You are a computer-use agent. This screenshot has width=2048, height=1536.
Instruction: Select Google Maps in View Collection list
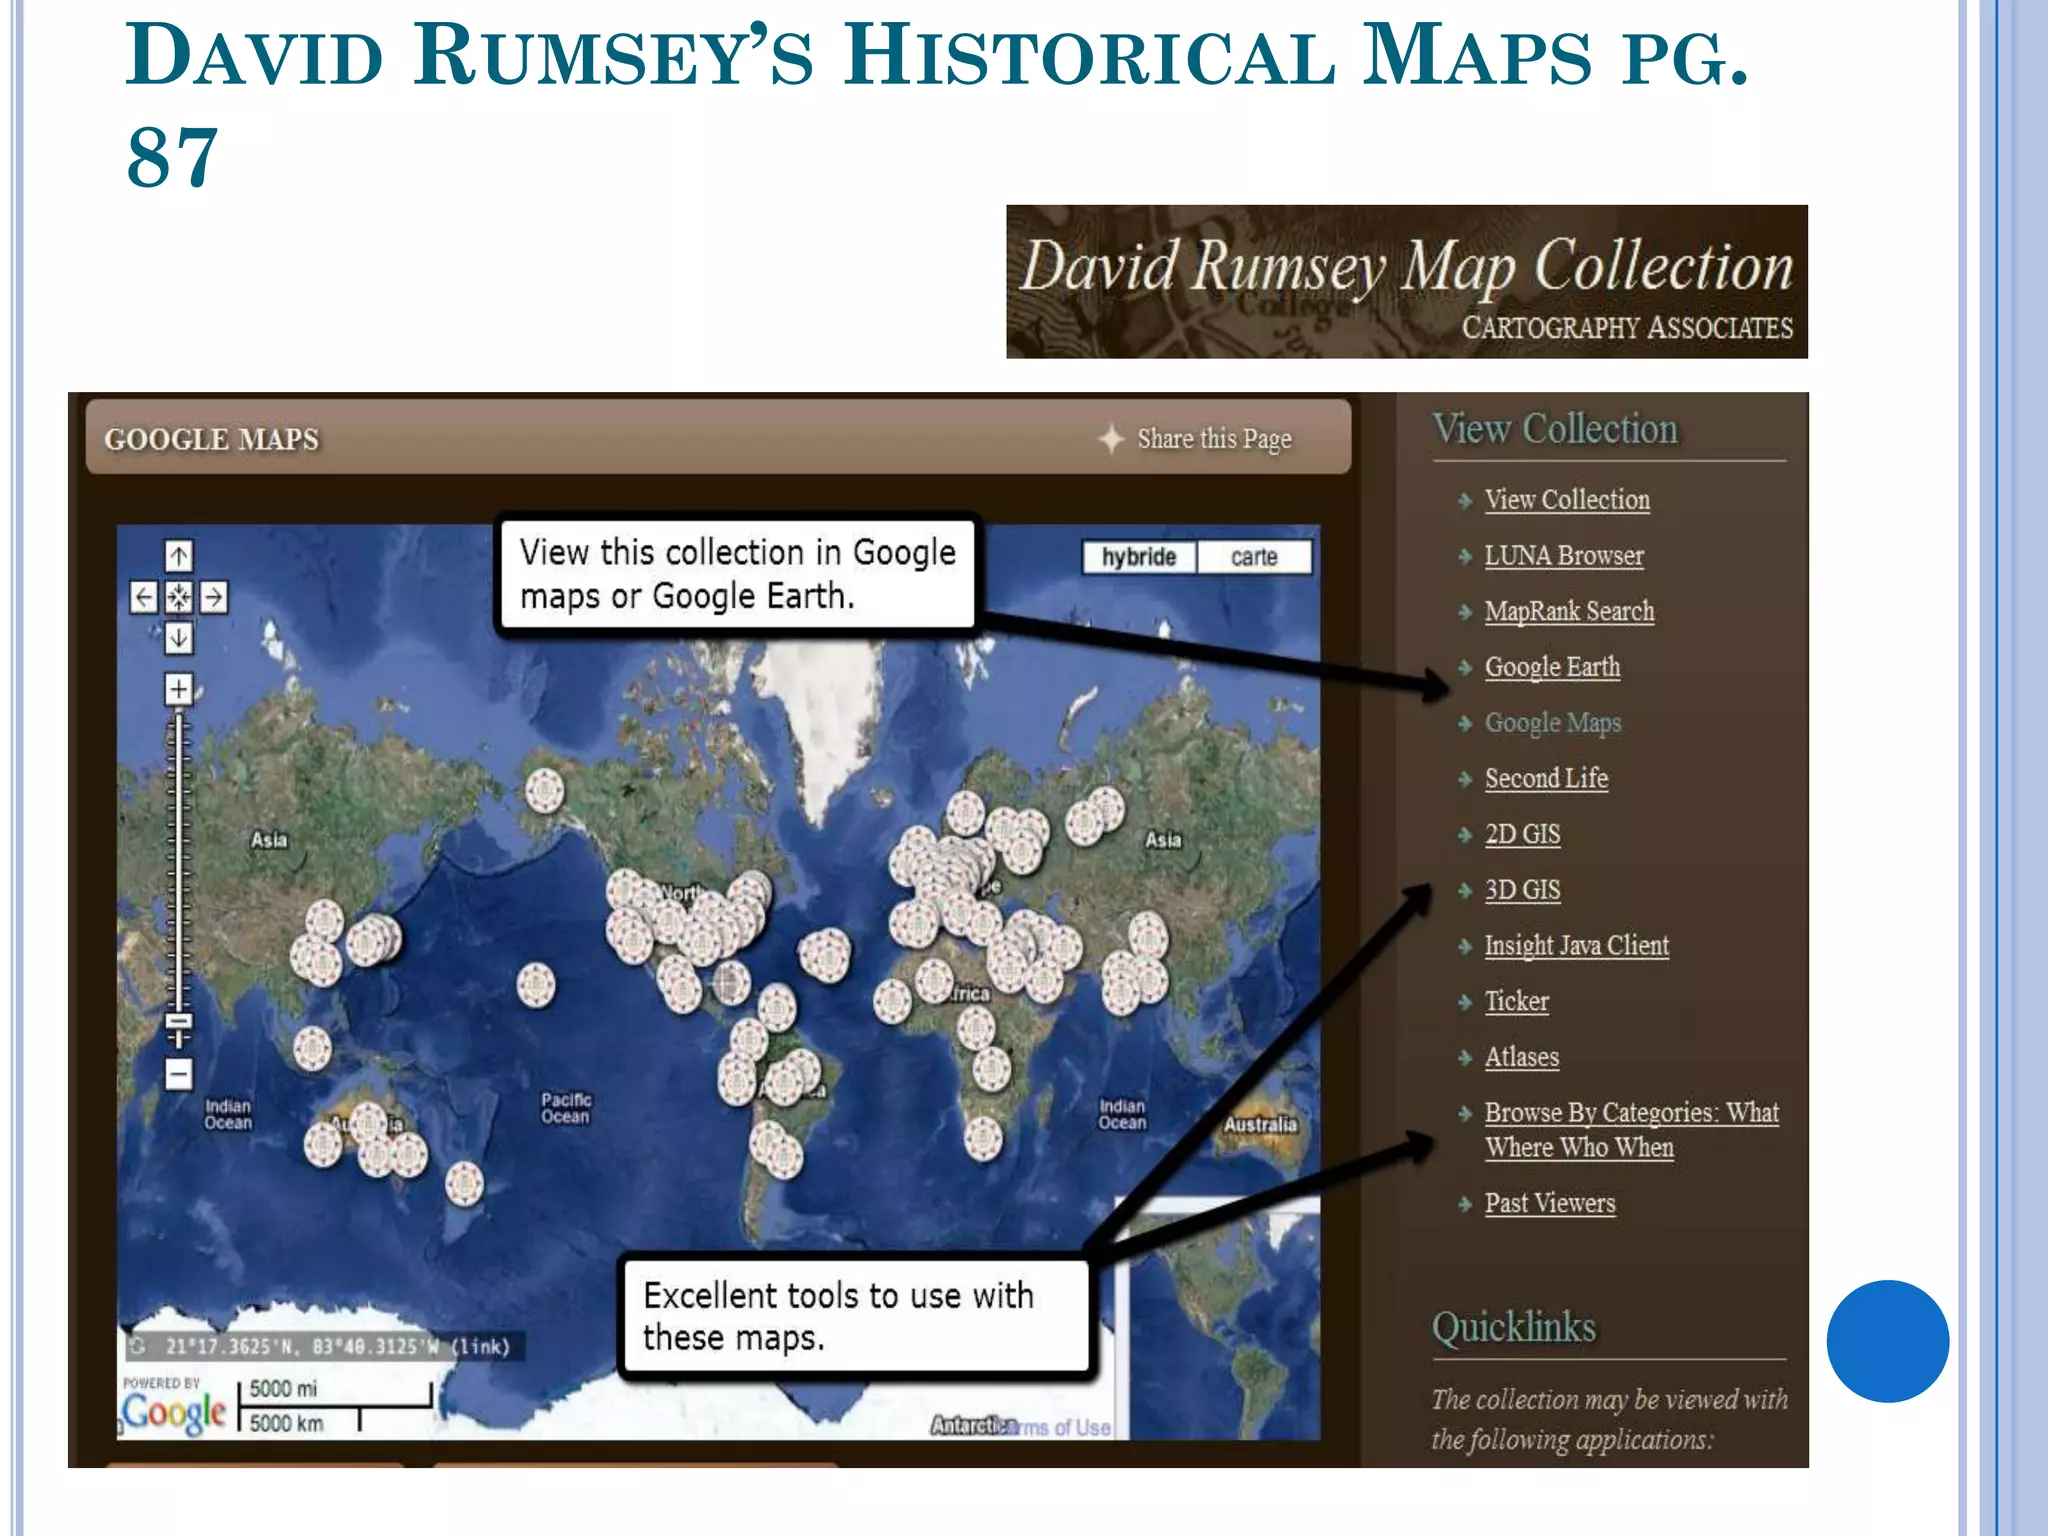pos(1552,723)
